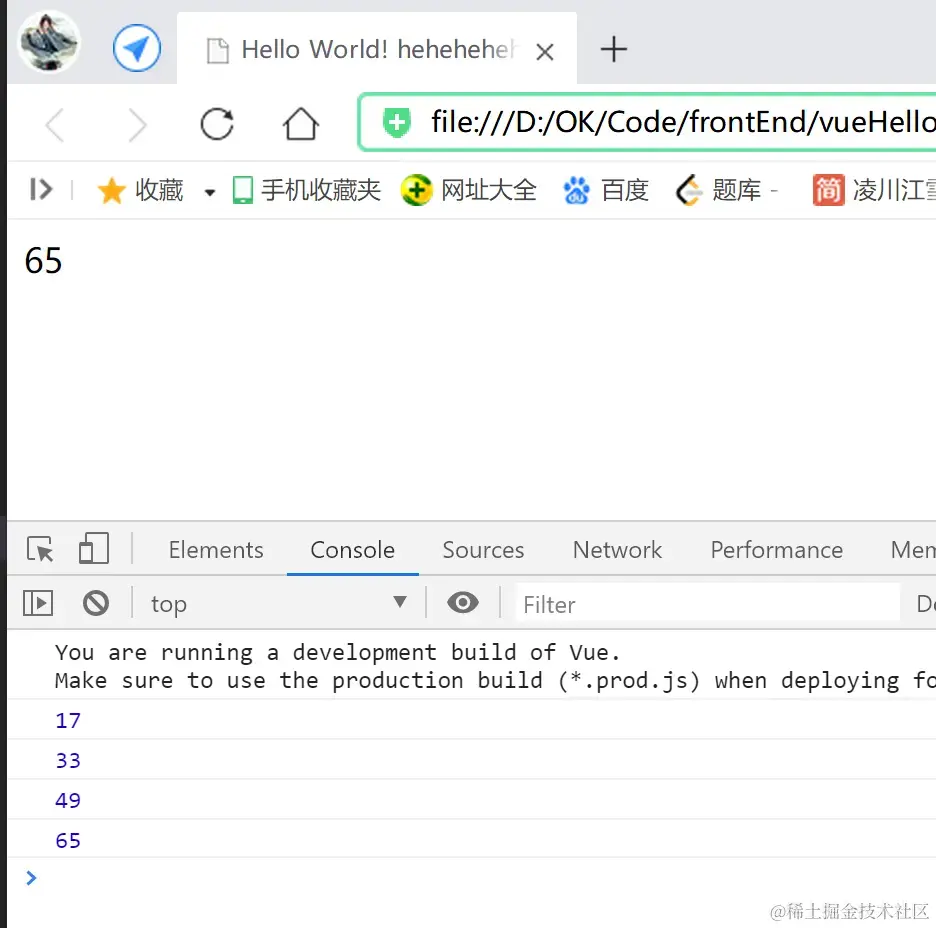The width and height of the screenshot is (936, 928).
Task: Show the console sidebar
Action: pyautogui.click(x=38, y=603)
